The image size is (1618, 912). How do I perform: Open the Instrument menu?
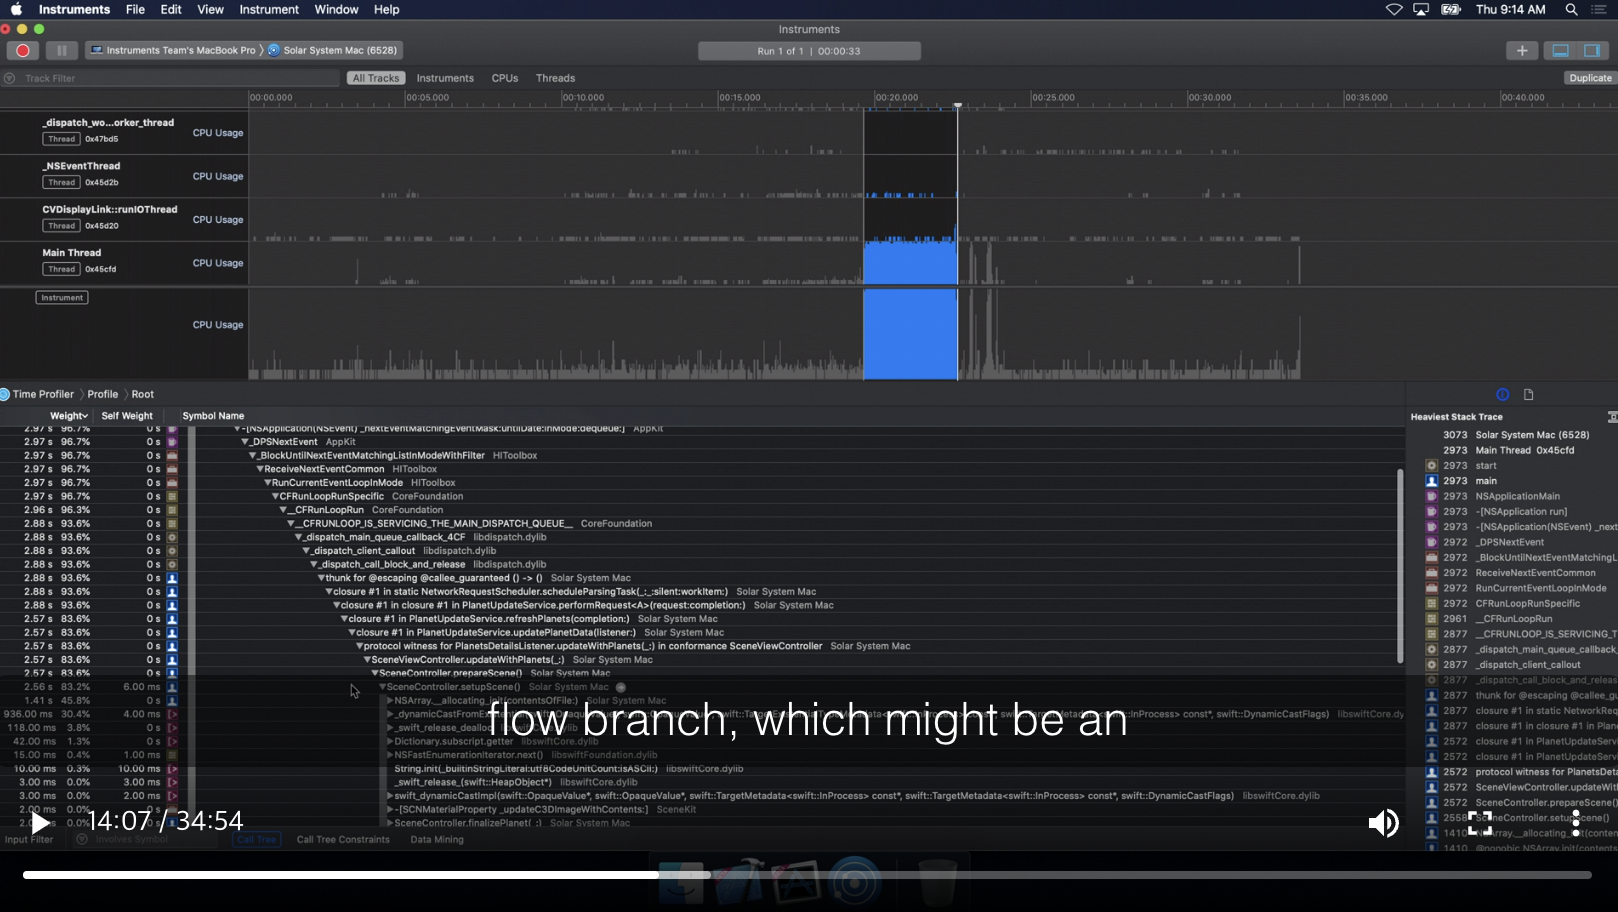coord(269,9)
